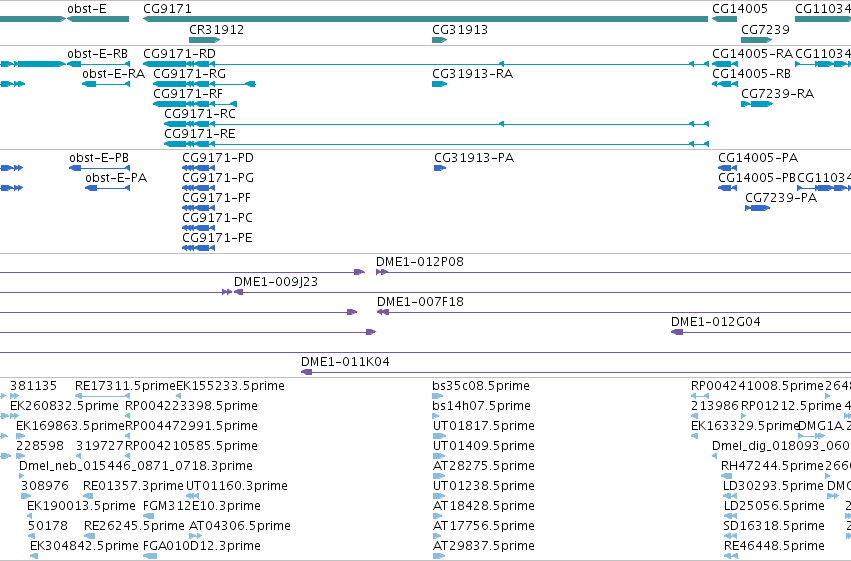Select EST UT01409.5prime label
This screenshot has width=851, height=561.
point(484,447)
